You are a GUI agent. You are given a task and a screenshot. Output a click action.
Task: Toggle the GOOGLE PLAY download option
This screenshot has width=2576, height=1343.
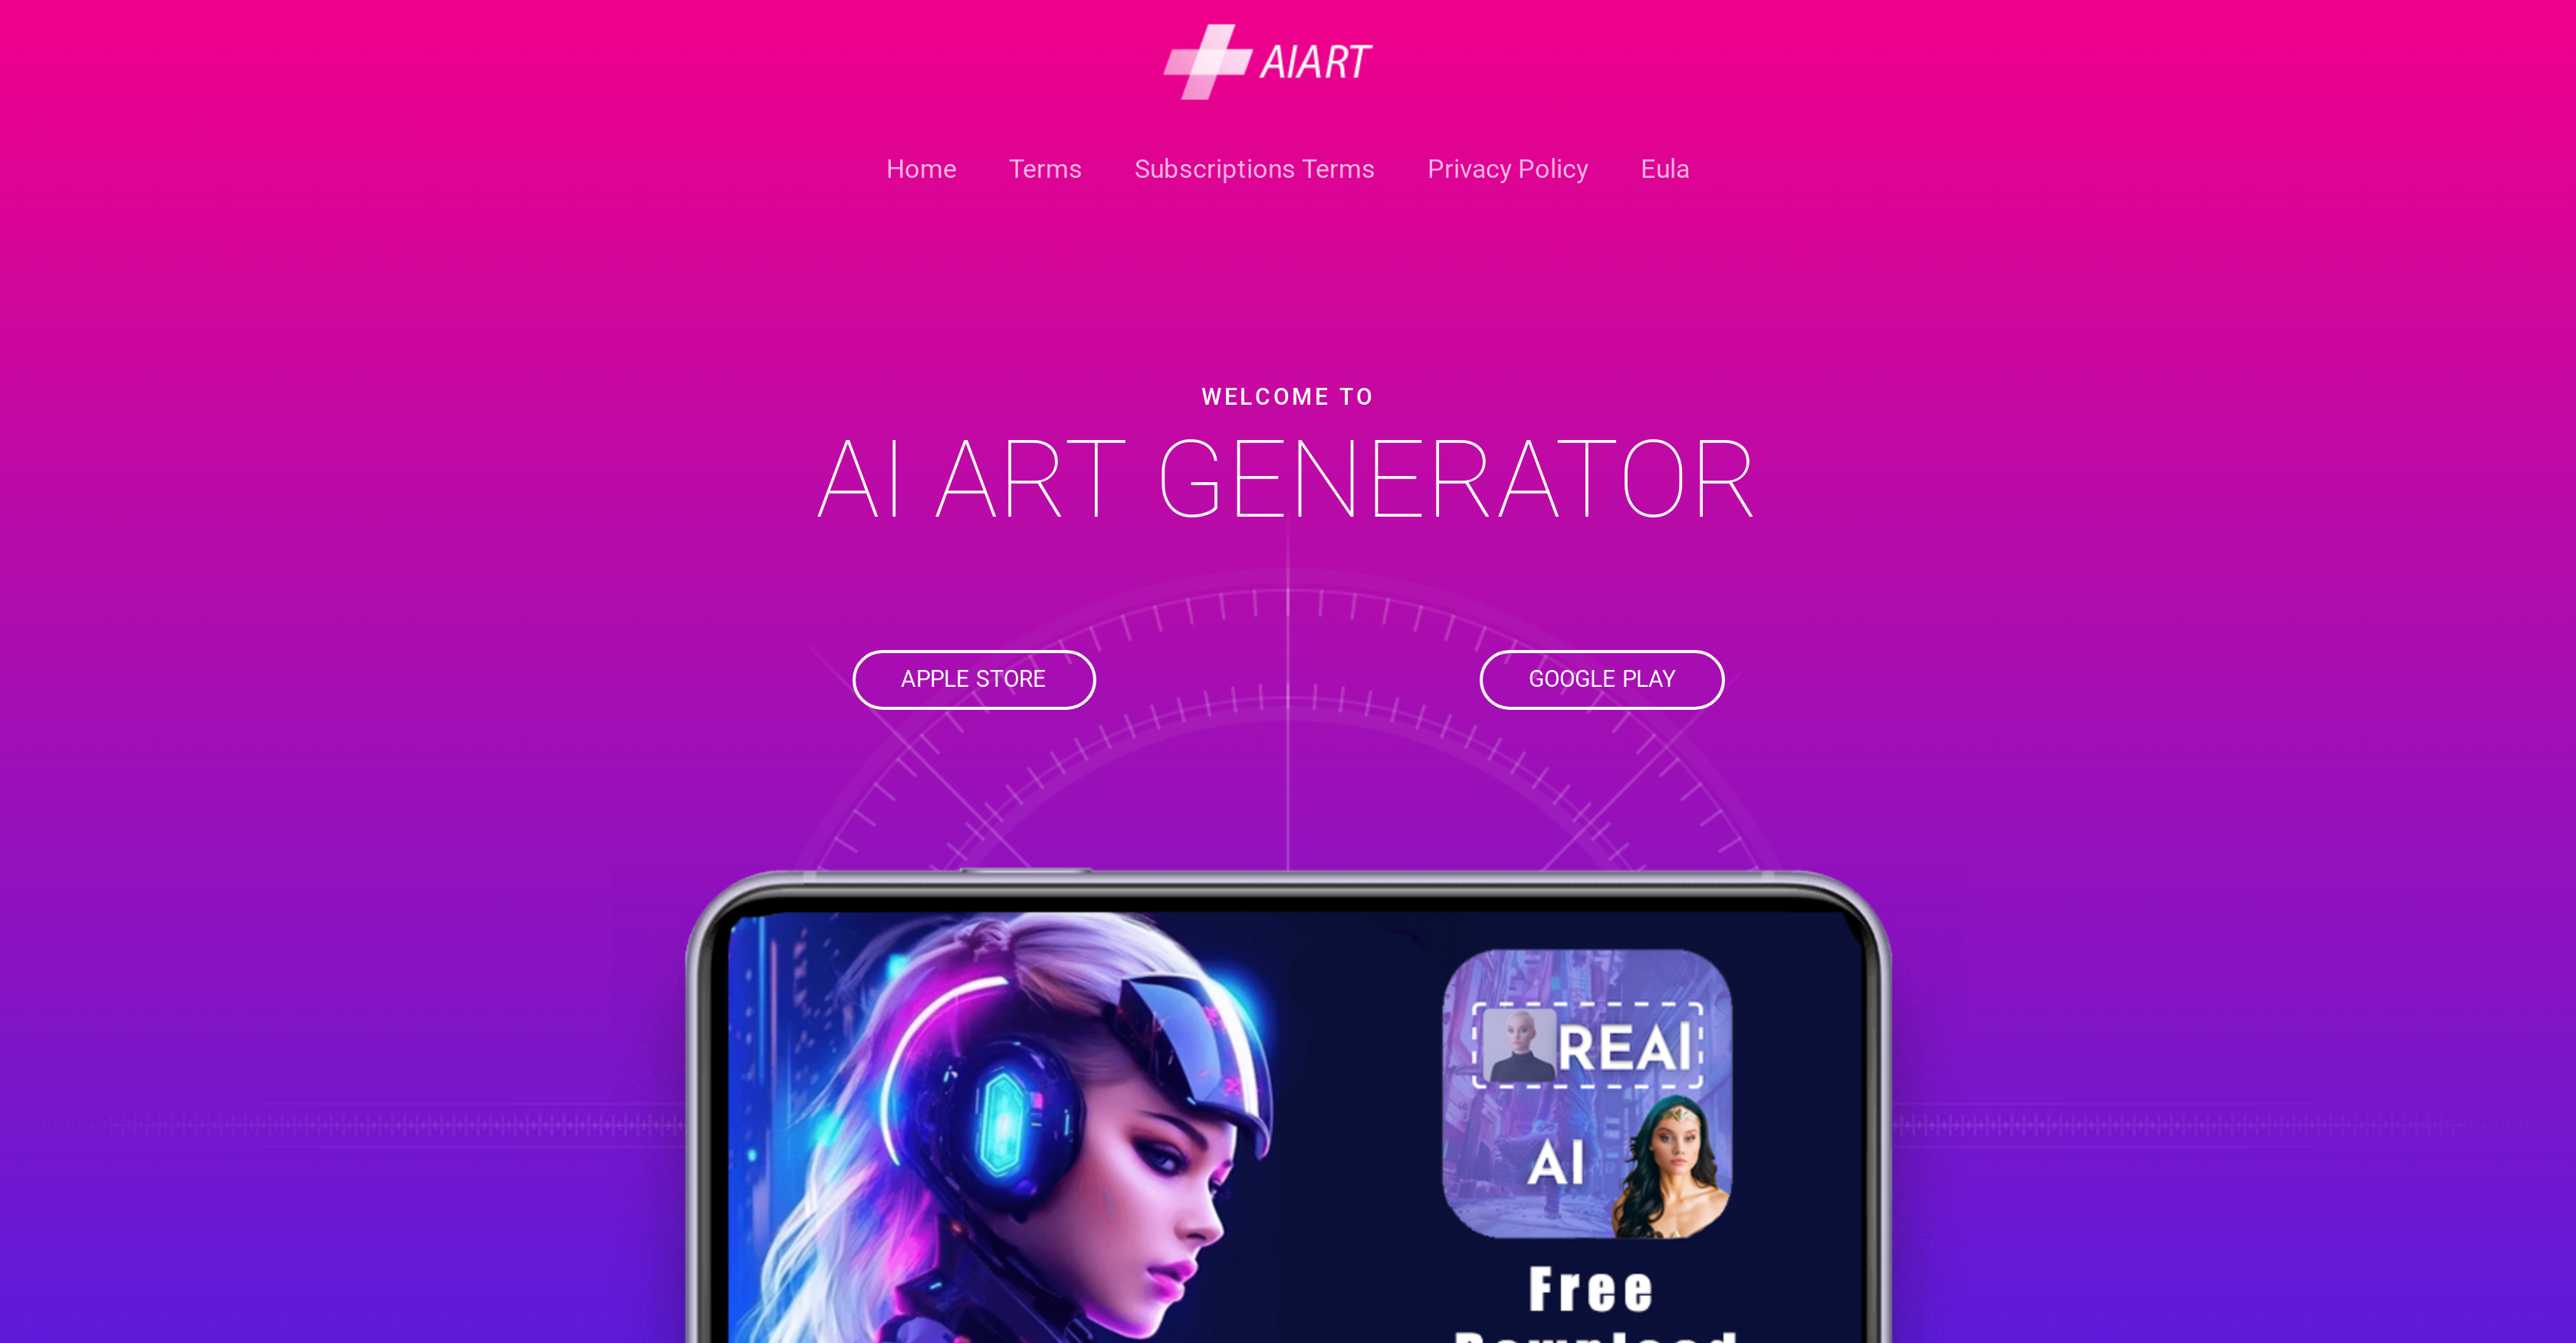pyautogui.click(x=1602, y=678)
